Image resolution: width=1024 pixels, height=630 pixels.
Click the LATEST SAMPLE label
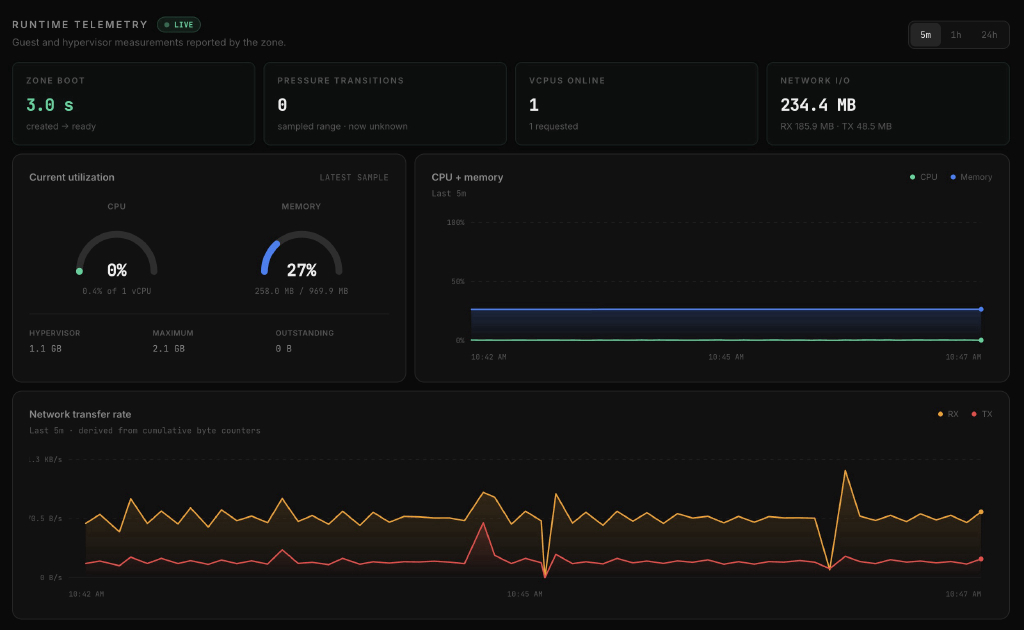click(354, 178)
